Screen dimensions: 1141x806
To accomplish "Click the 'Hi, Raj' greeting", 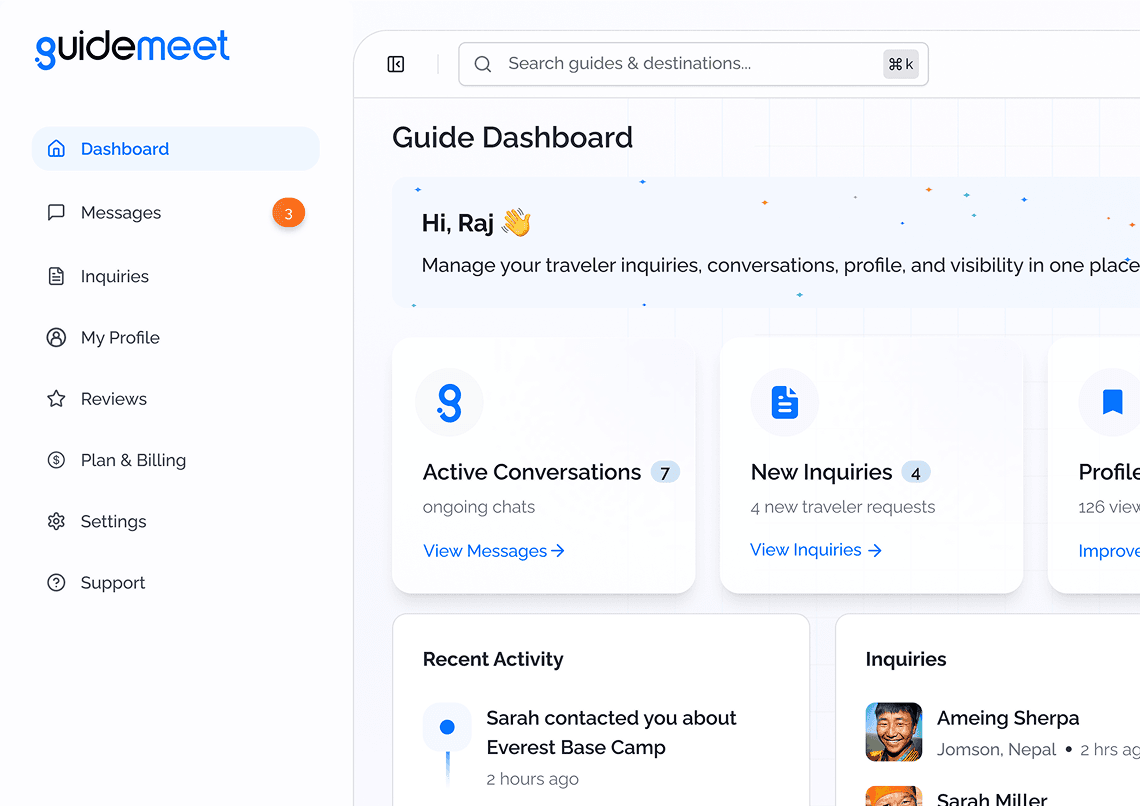I will coord(458,223).
